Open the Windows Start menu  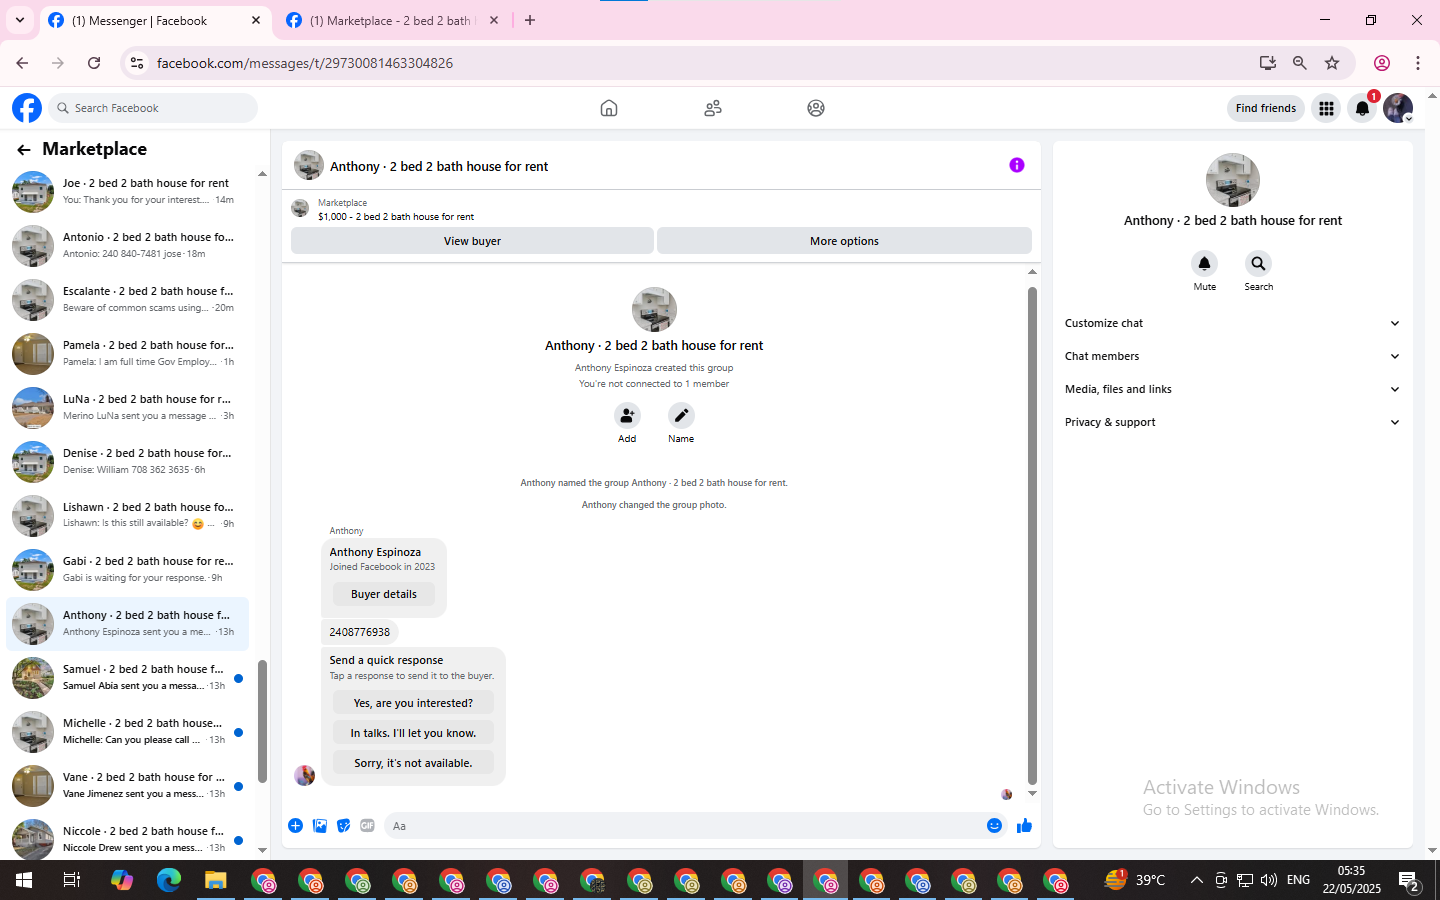pyautogui.click(x=24, y=880)
